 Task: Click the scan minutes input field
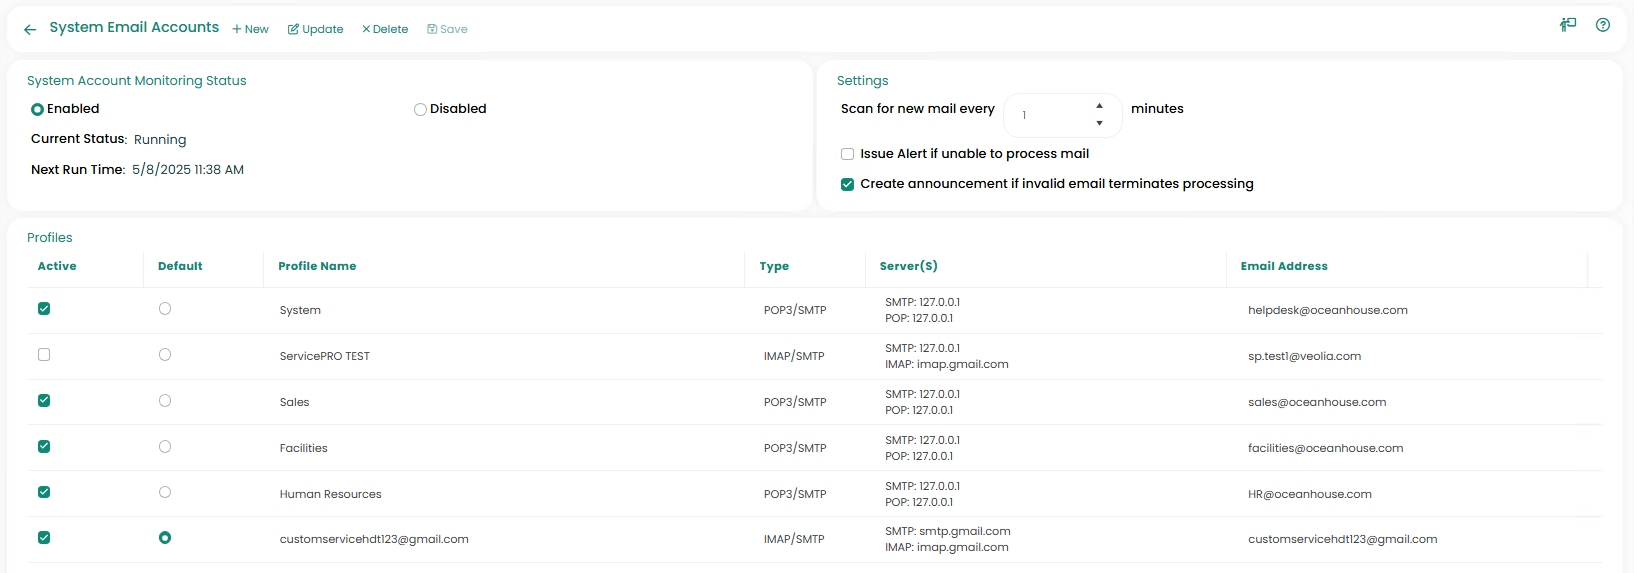click(1050, 115)
